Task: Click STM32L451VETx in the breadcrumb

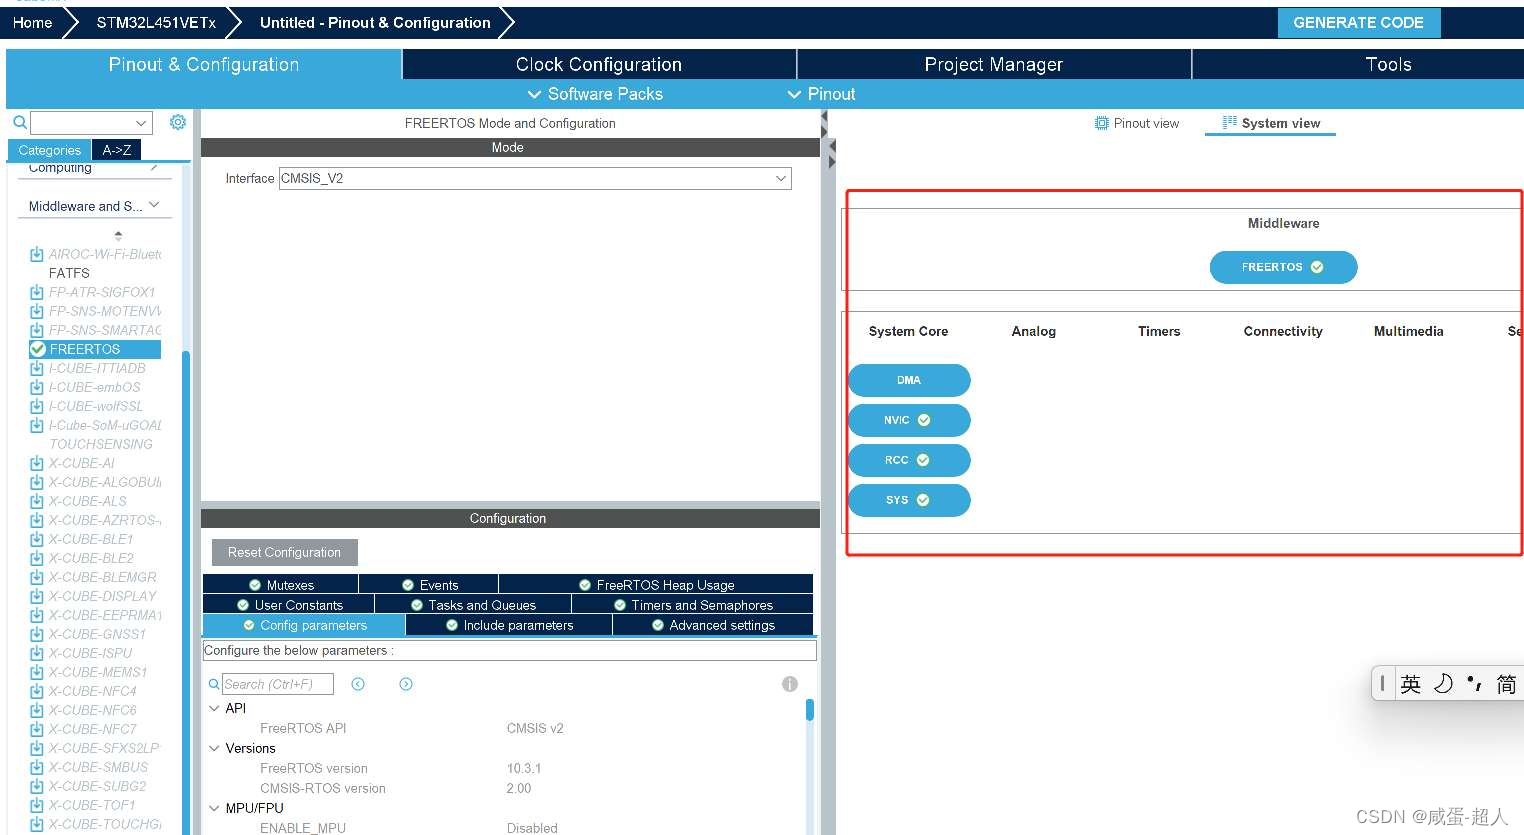Action: click(x=156, y=22)
